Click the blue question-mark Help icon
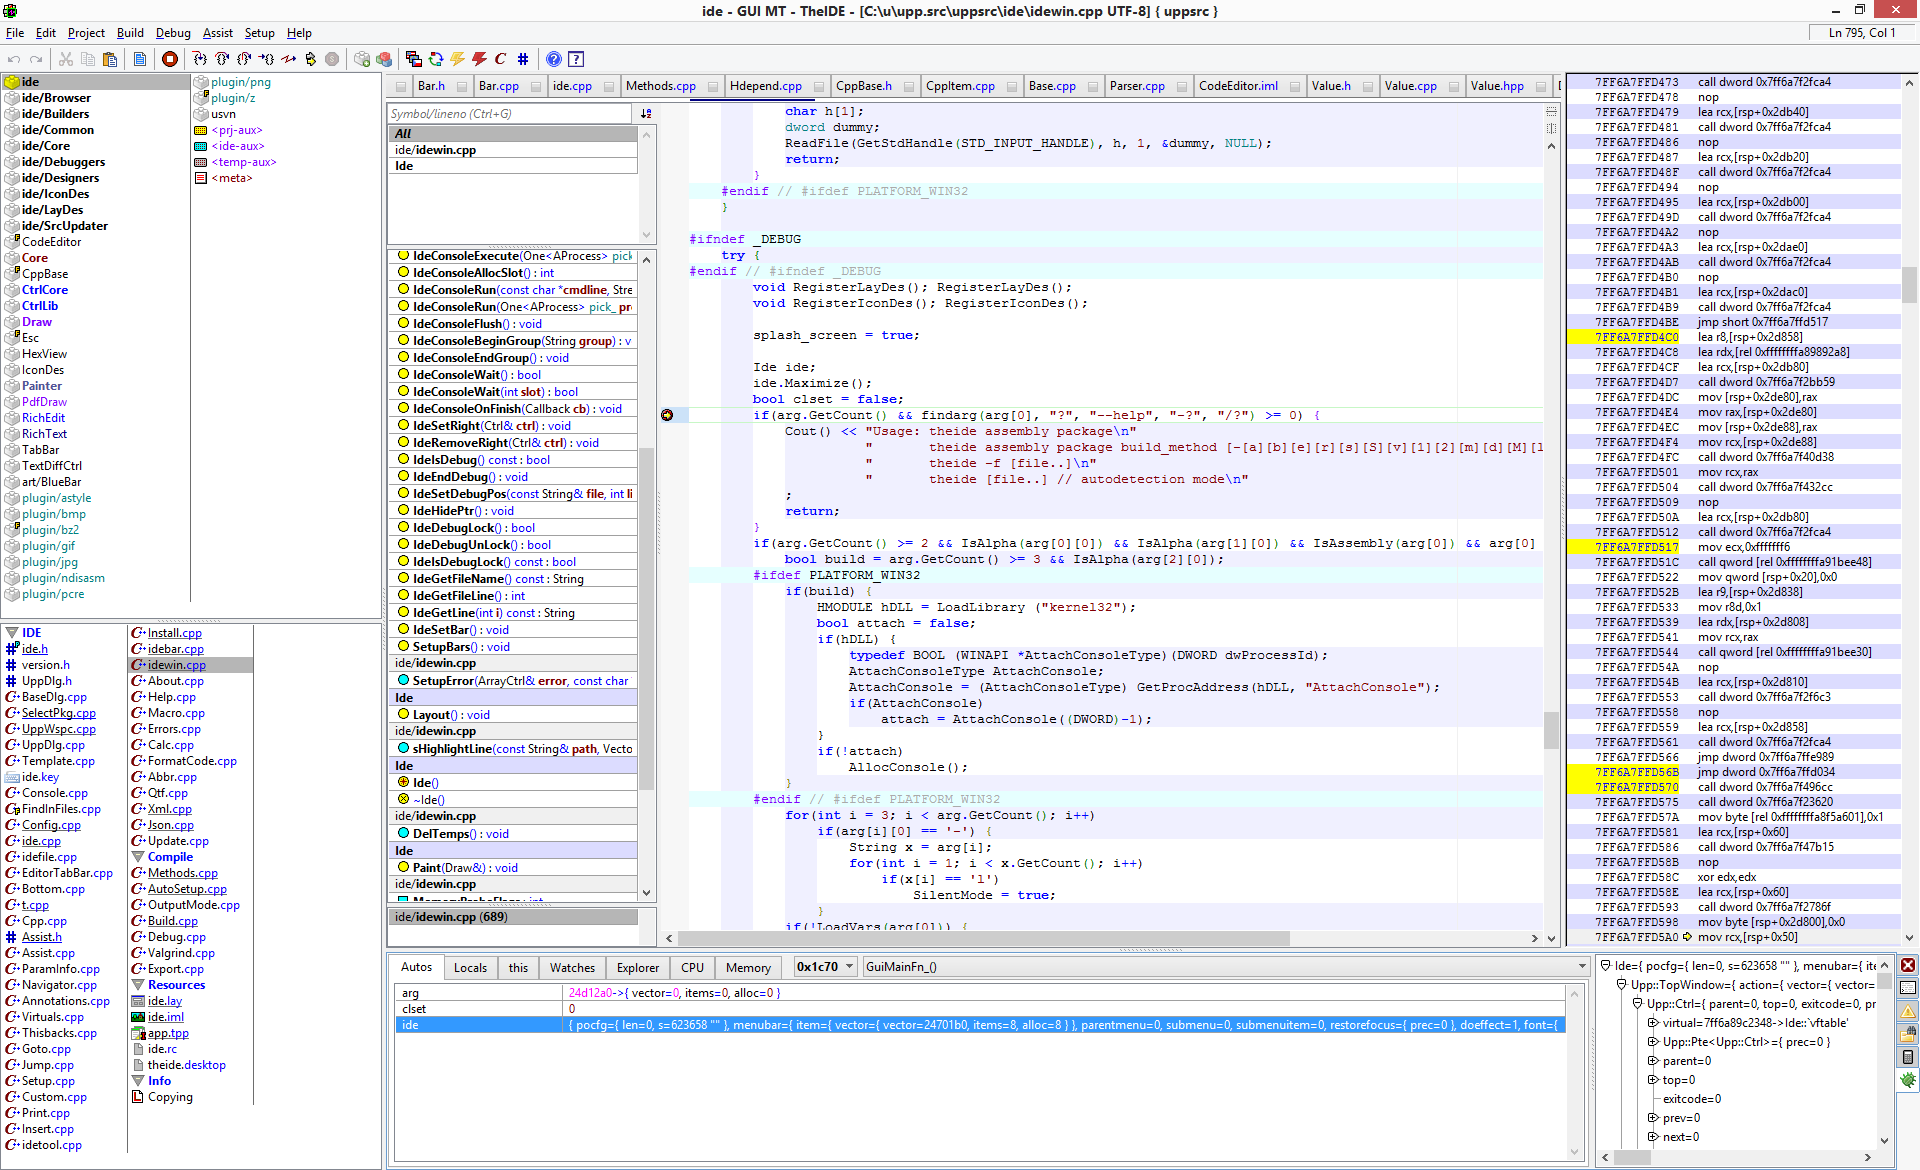Viewport: 1920px width, 1170px height. (553, 59)
